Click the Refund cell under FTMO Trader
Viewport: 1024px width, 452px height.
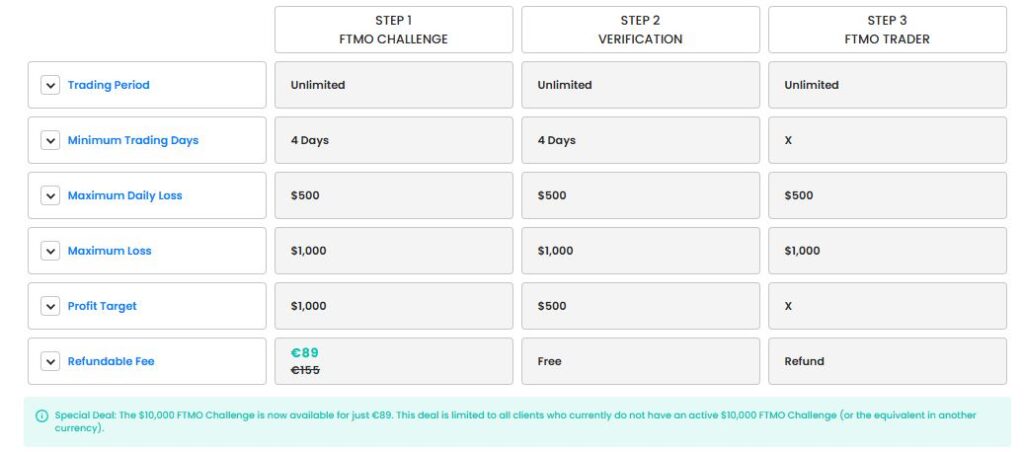coord(804,361)
